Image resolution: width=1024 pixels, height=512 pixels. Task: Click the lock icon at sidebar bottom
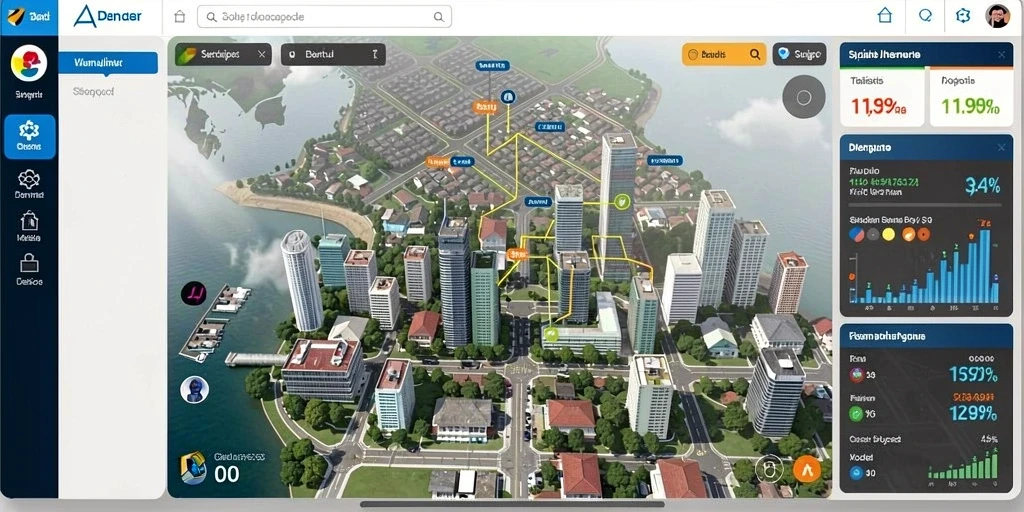click(29, 263)
